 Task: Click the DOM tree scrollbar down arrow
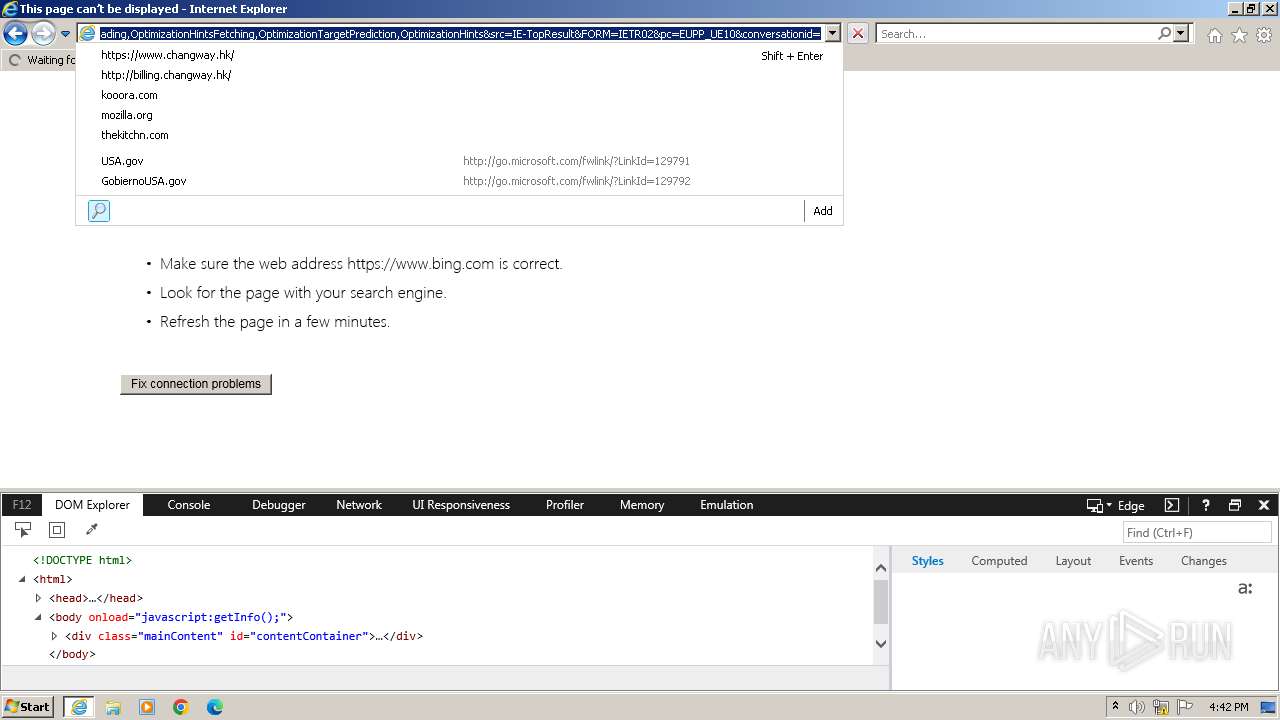pyautogui.click(x=881, y=644)
